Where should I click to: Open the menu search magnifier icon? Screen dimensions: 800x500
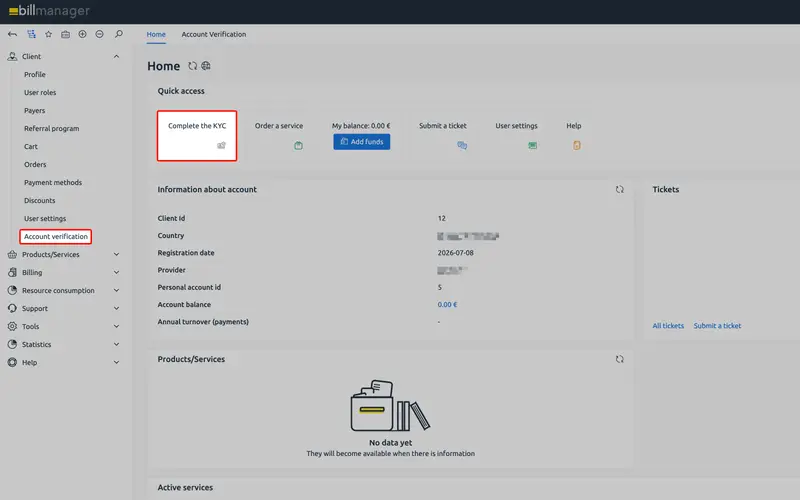pyautogui.click(x=118, y=34)
